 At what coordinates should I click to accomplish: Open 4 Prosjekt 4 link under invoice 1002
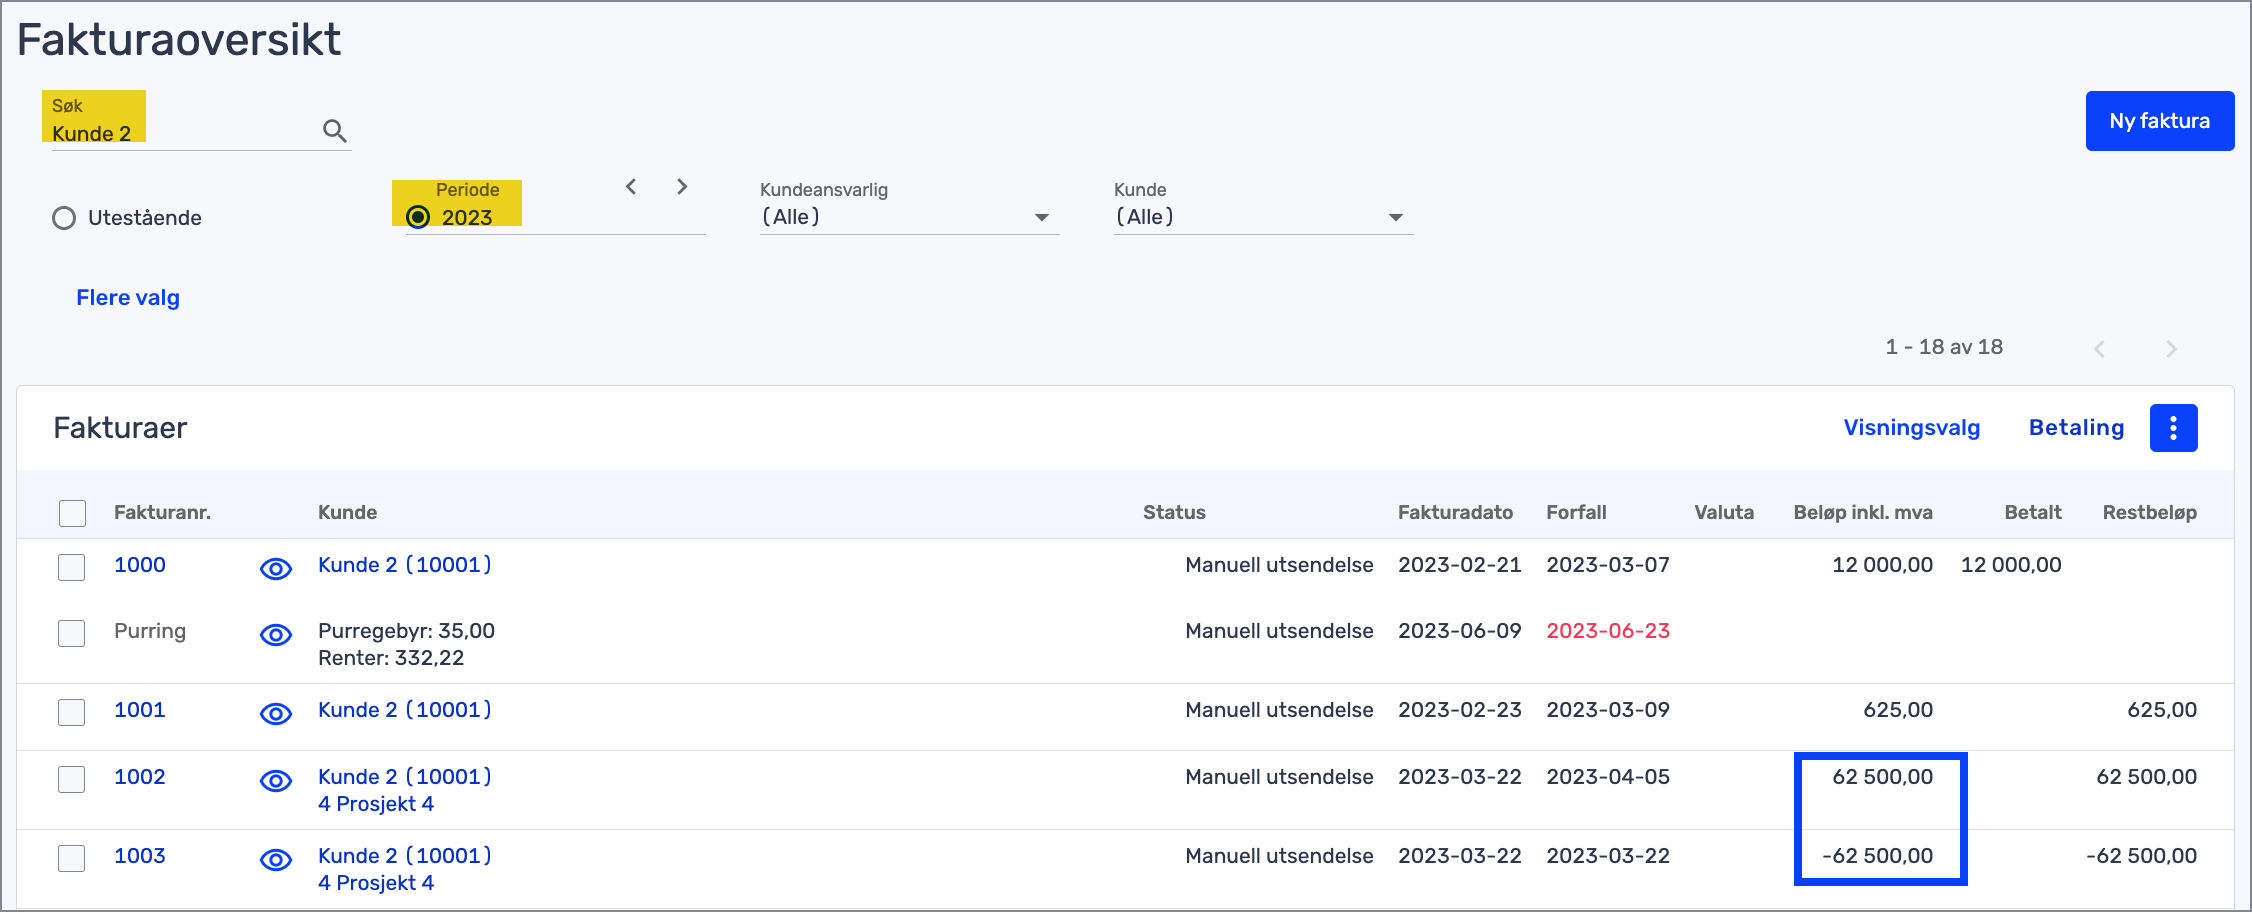click(376, 804)
